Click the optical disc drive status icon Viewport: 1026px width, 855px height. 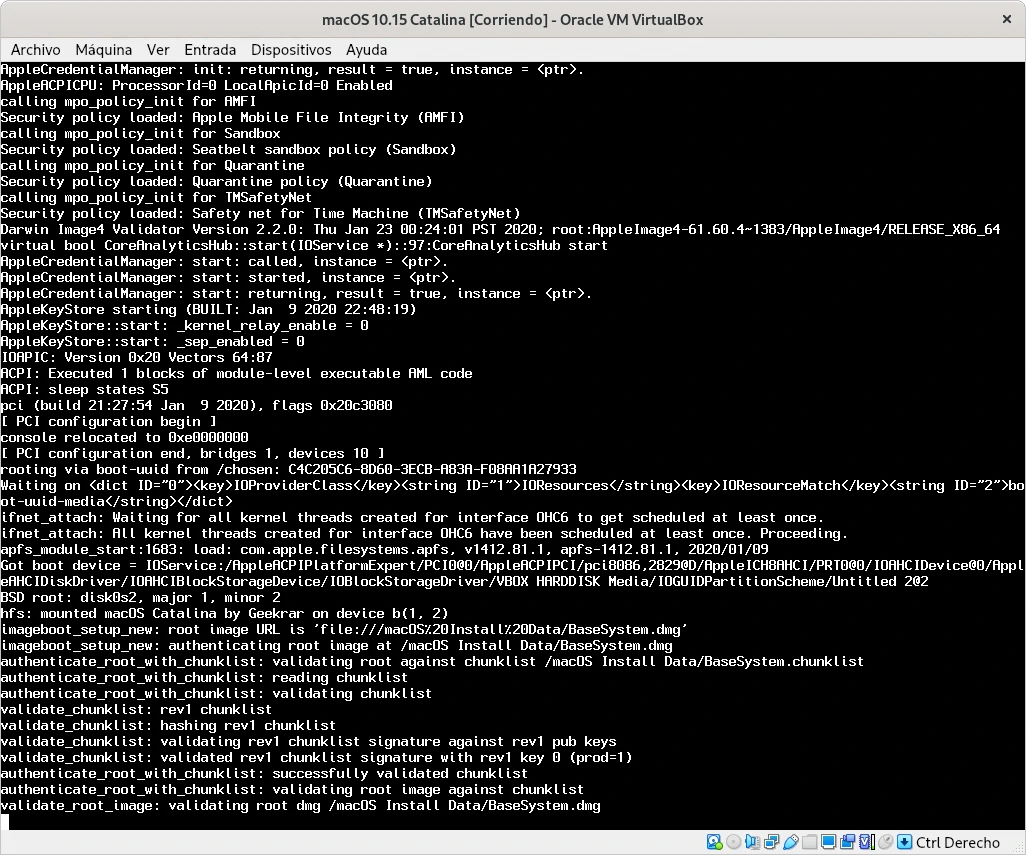point(734,843)
